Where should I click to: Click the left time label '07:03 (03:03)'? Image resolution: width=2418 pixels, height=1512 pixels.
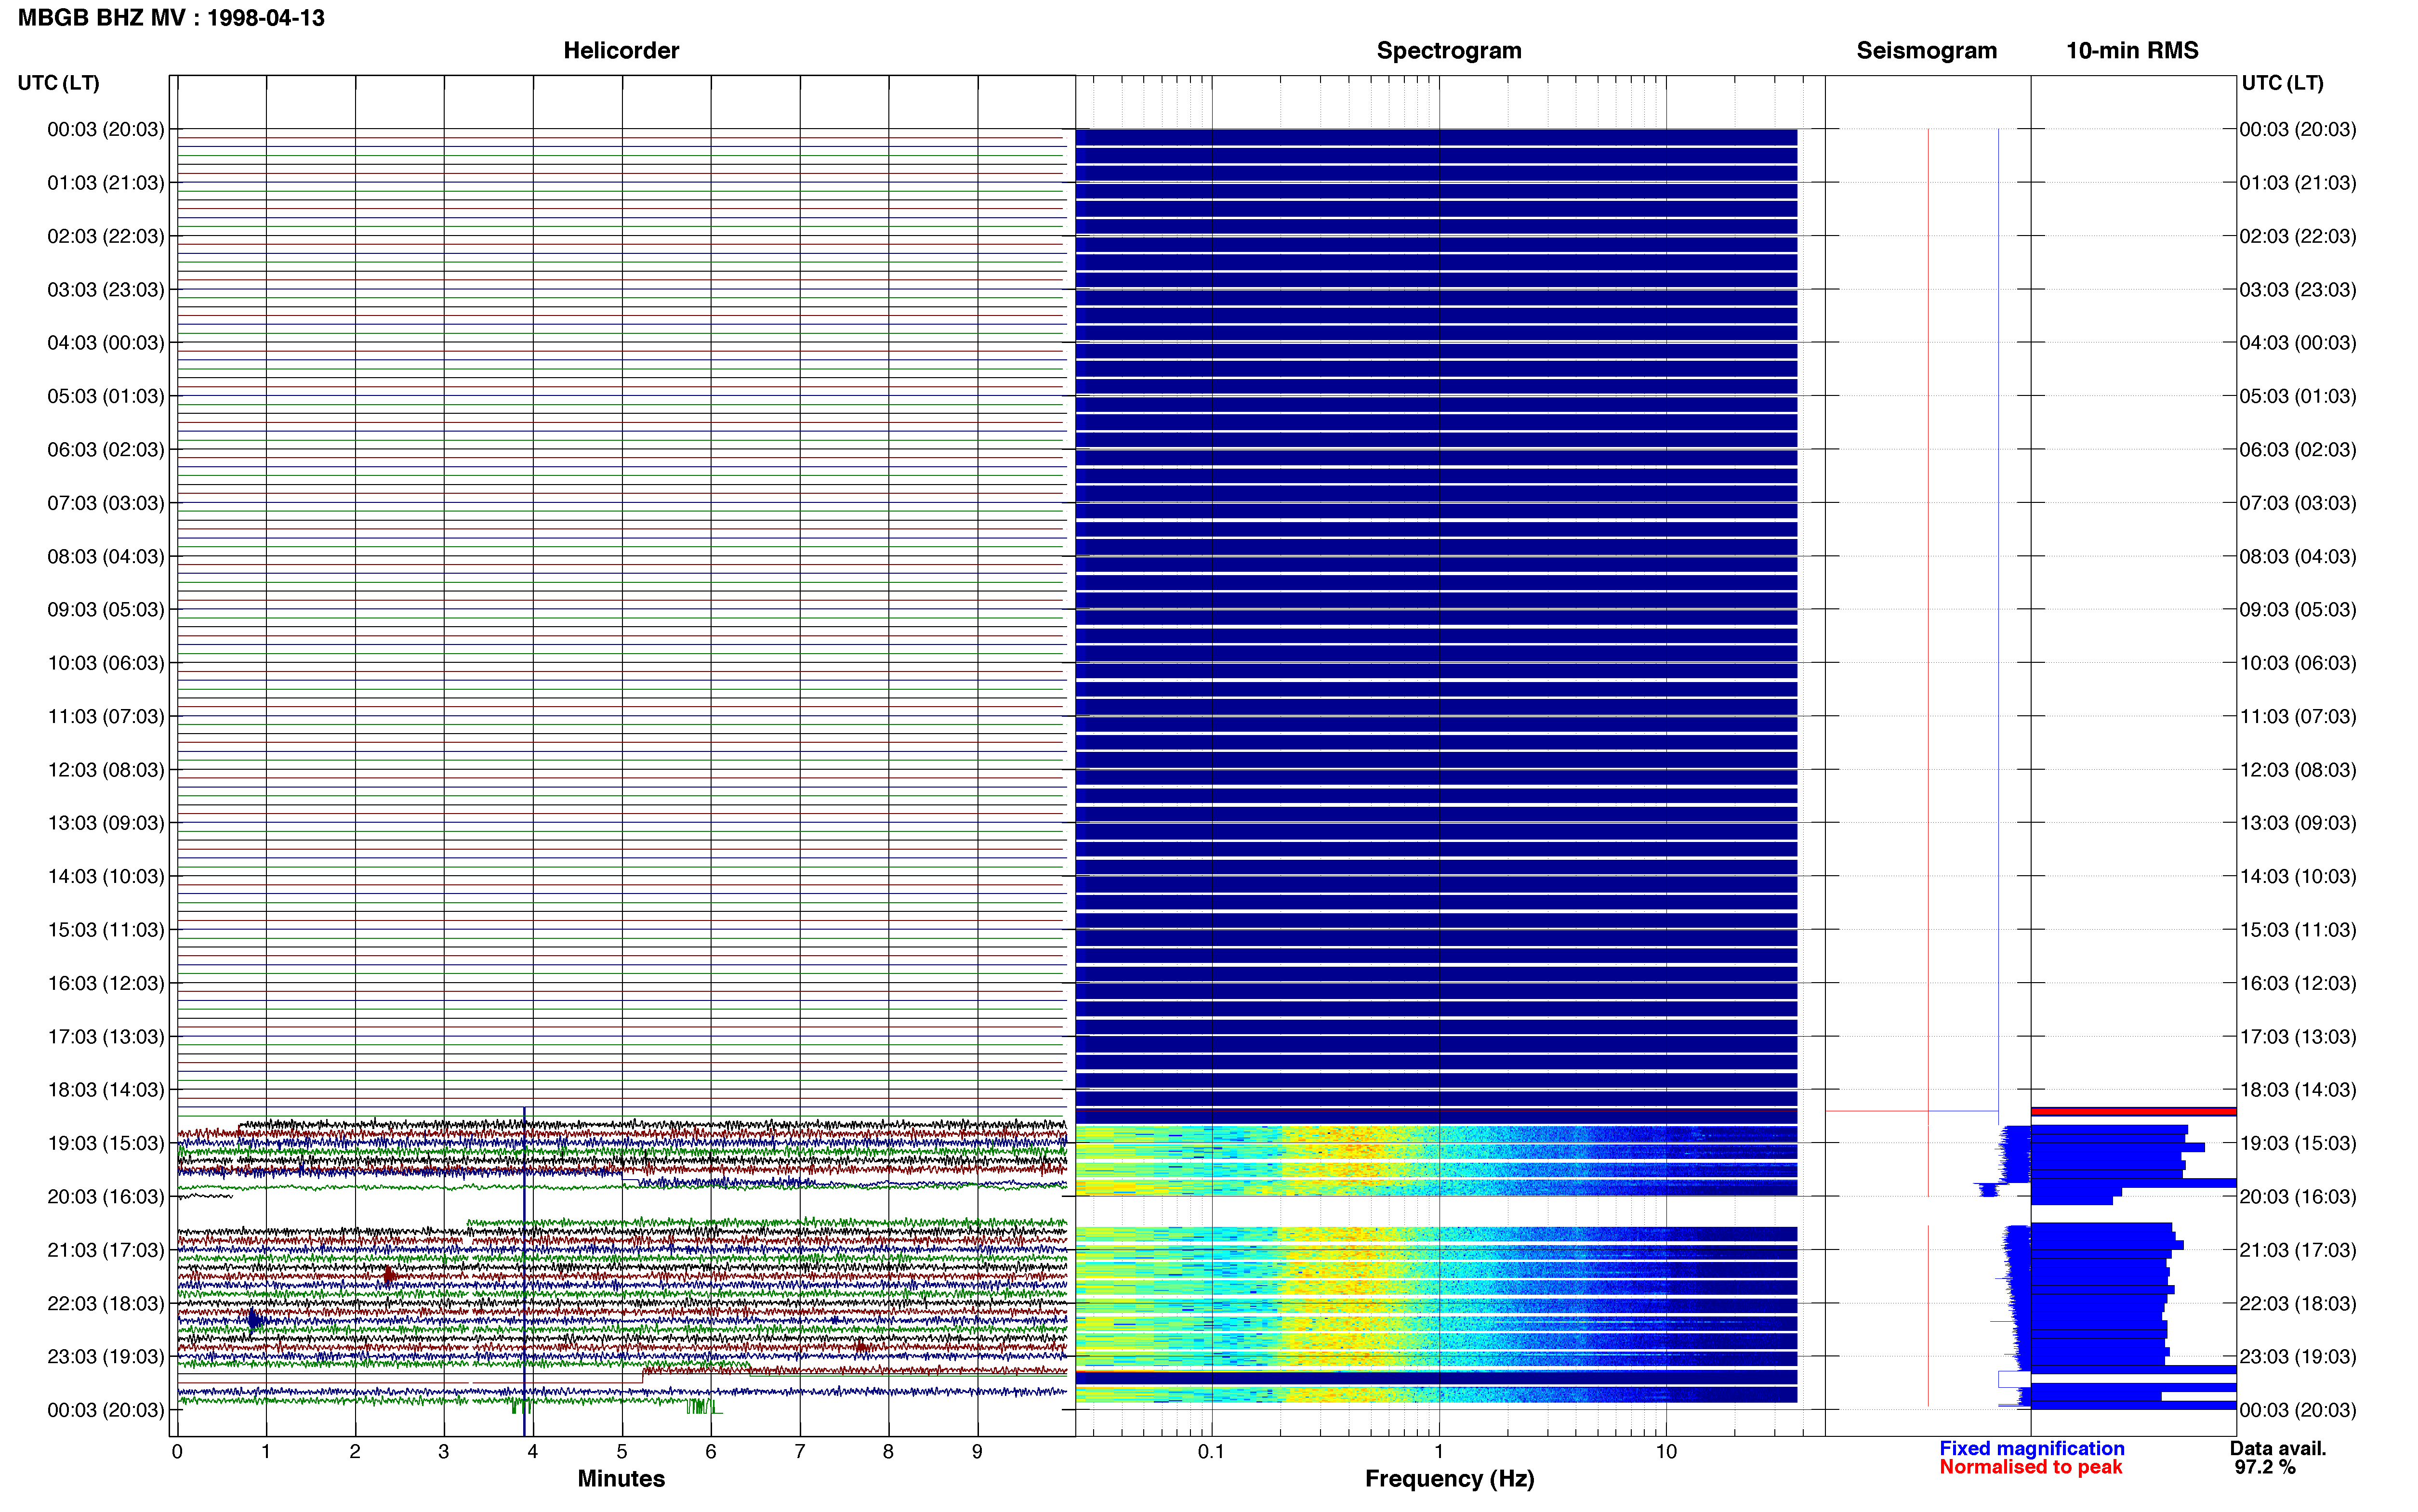tap(106, 503)
